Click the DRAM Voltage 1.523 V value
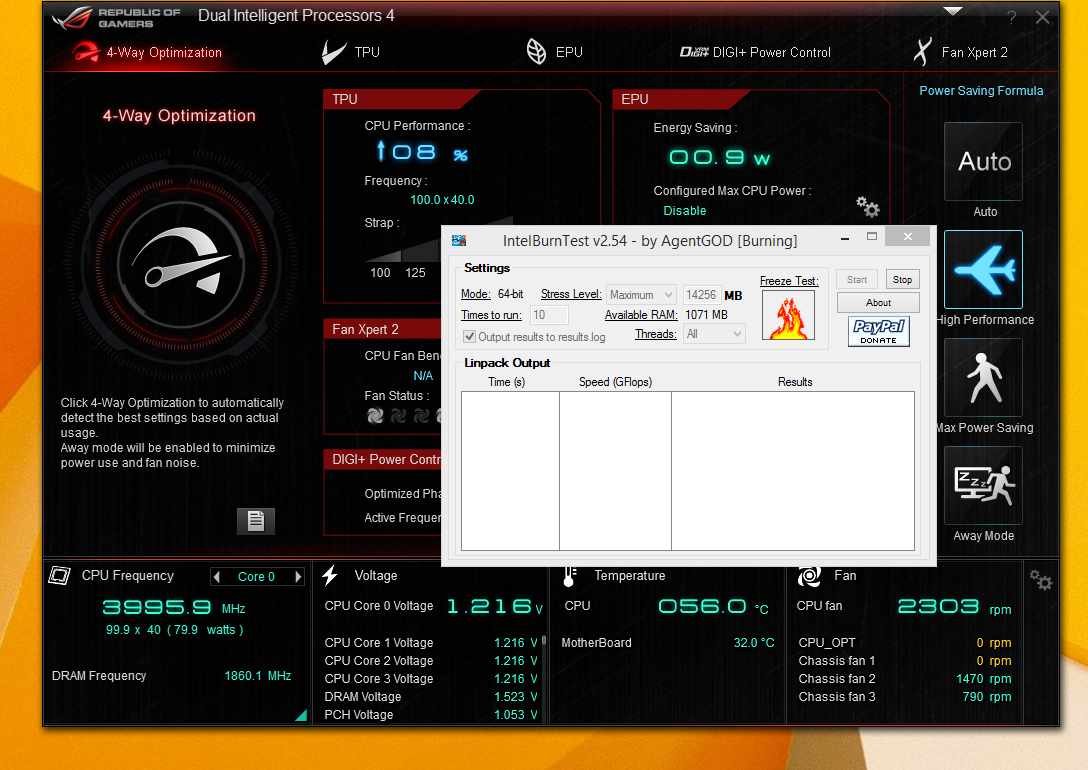 click(x=516, y=696)
